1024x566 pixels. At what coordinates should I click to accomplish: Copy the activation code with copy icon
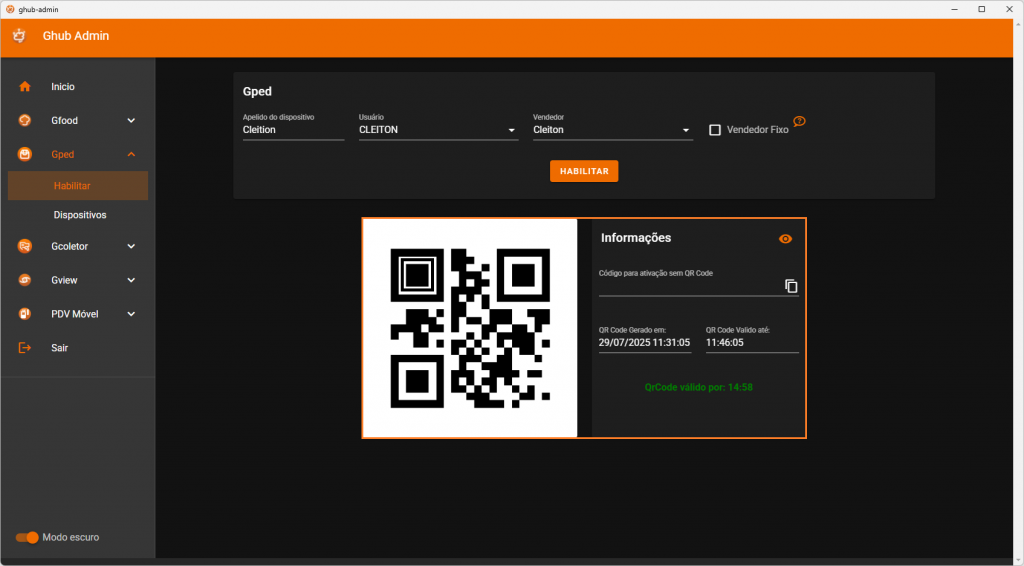click(791, 286)
